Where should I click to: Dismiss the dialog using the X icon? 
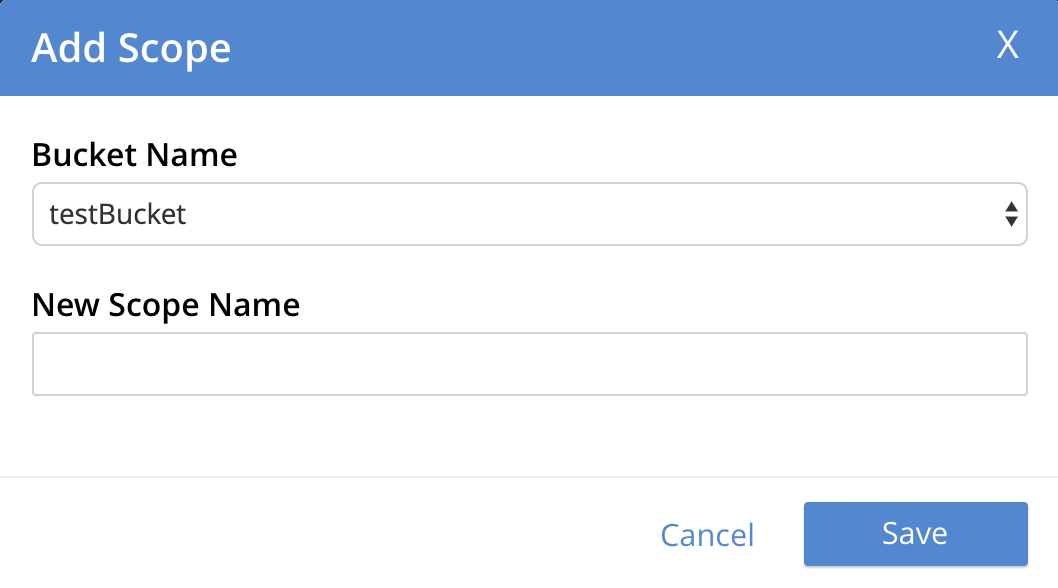pos(1007,46)
